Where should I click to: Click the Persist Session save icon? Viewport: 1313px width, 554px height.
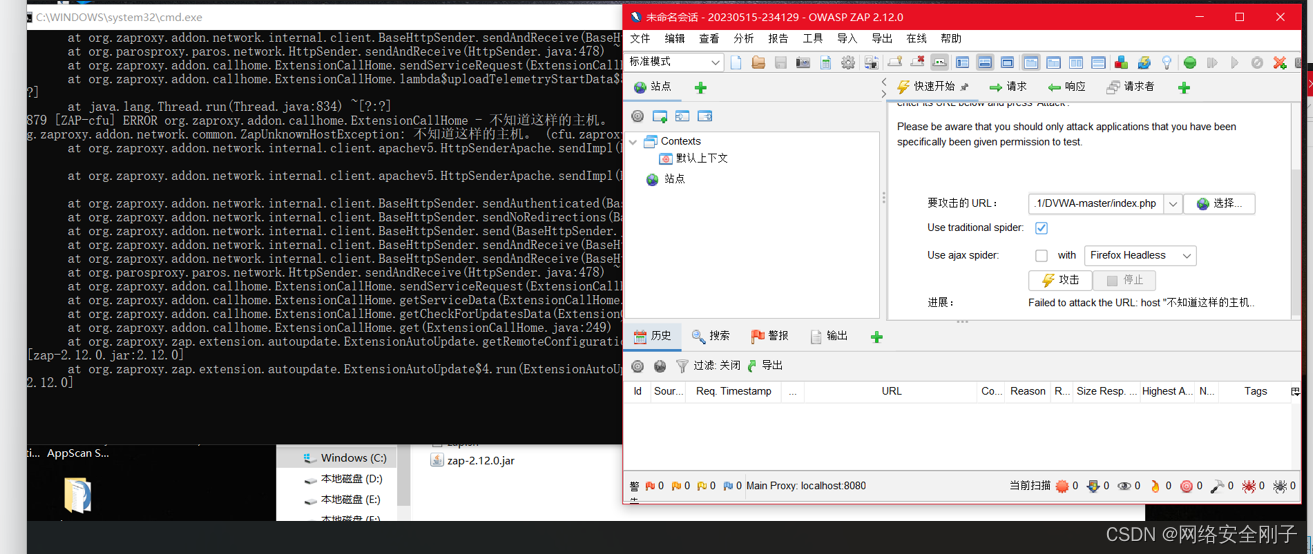click(x=781, y=62)
